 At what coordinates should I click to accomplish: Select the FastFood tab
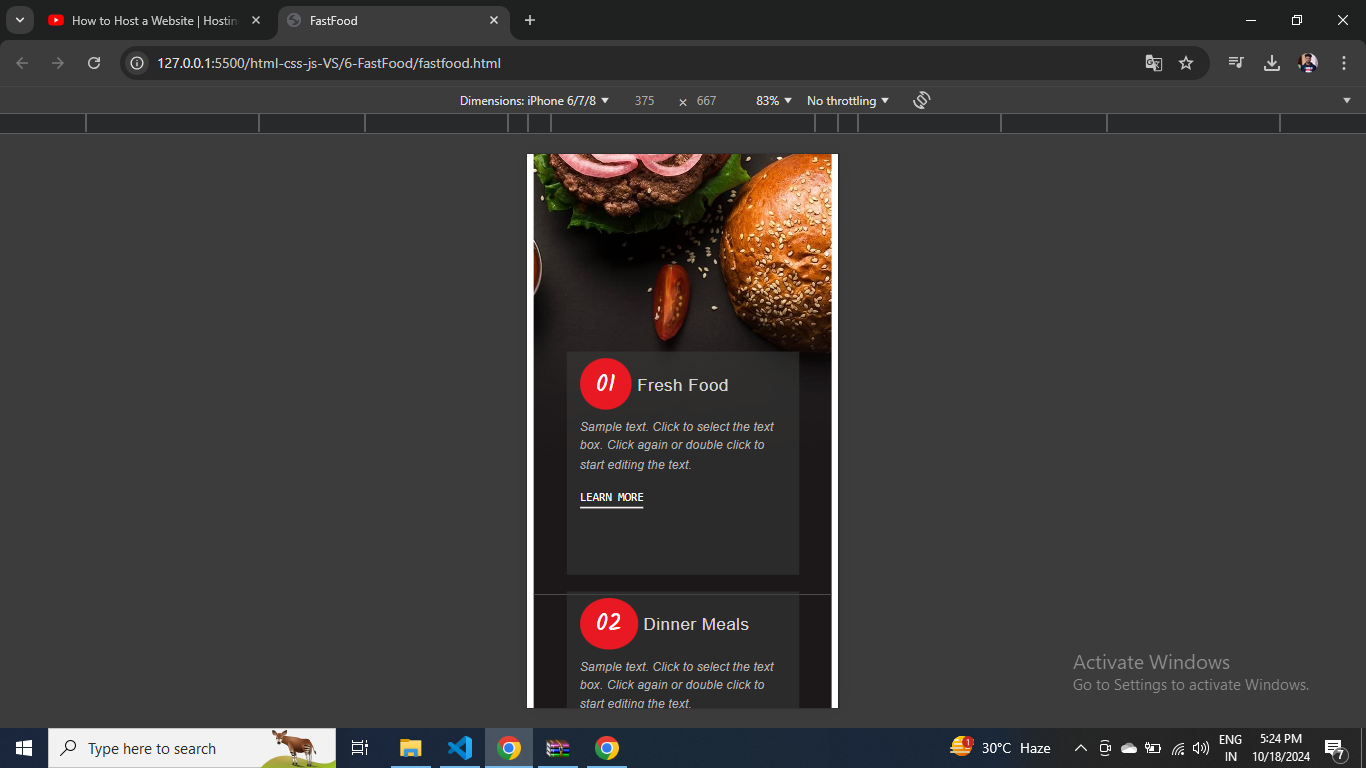[392, 20]
